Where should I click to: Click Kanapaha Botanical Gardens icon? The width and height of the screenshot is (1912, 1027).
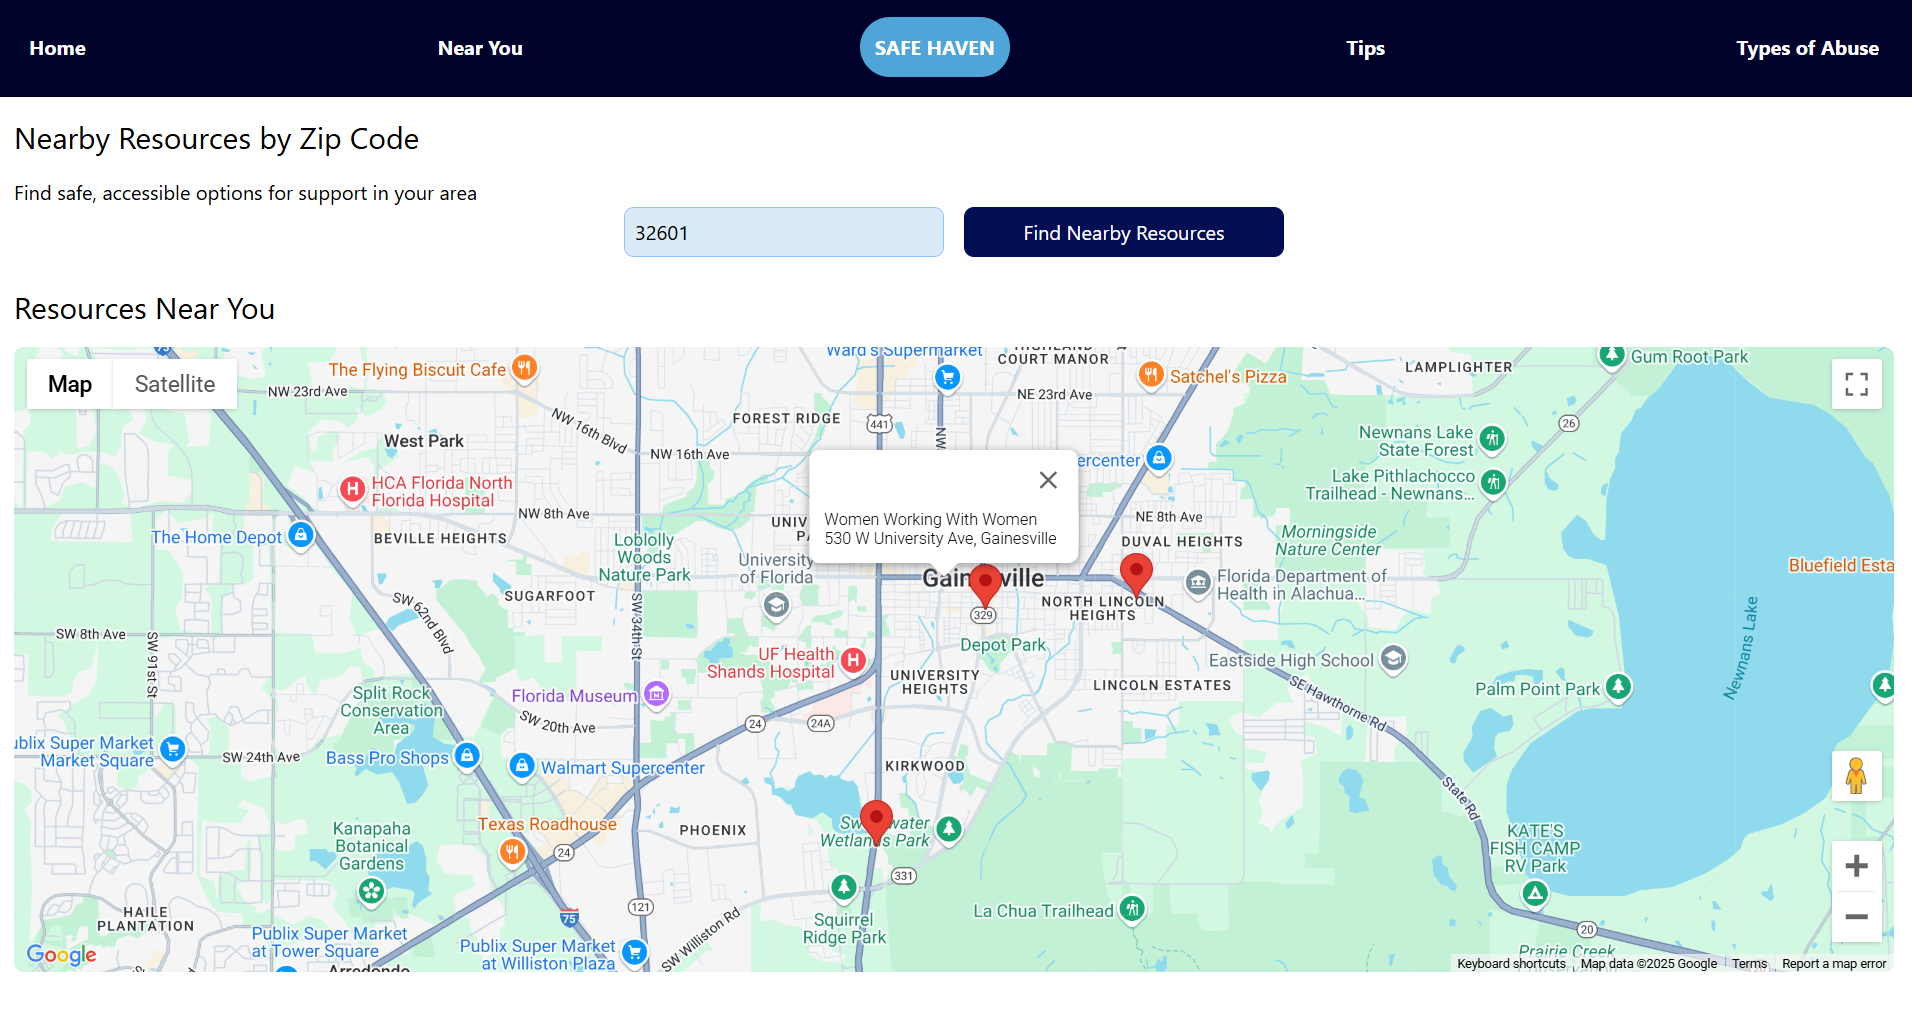pyautogui.click(x=372, y=890)
